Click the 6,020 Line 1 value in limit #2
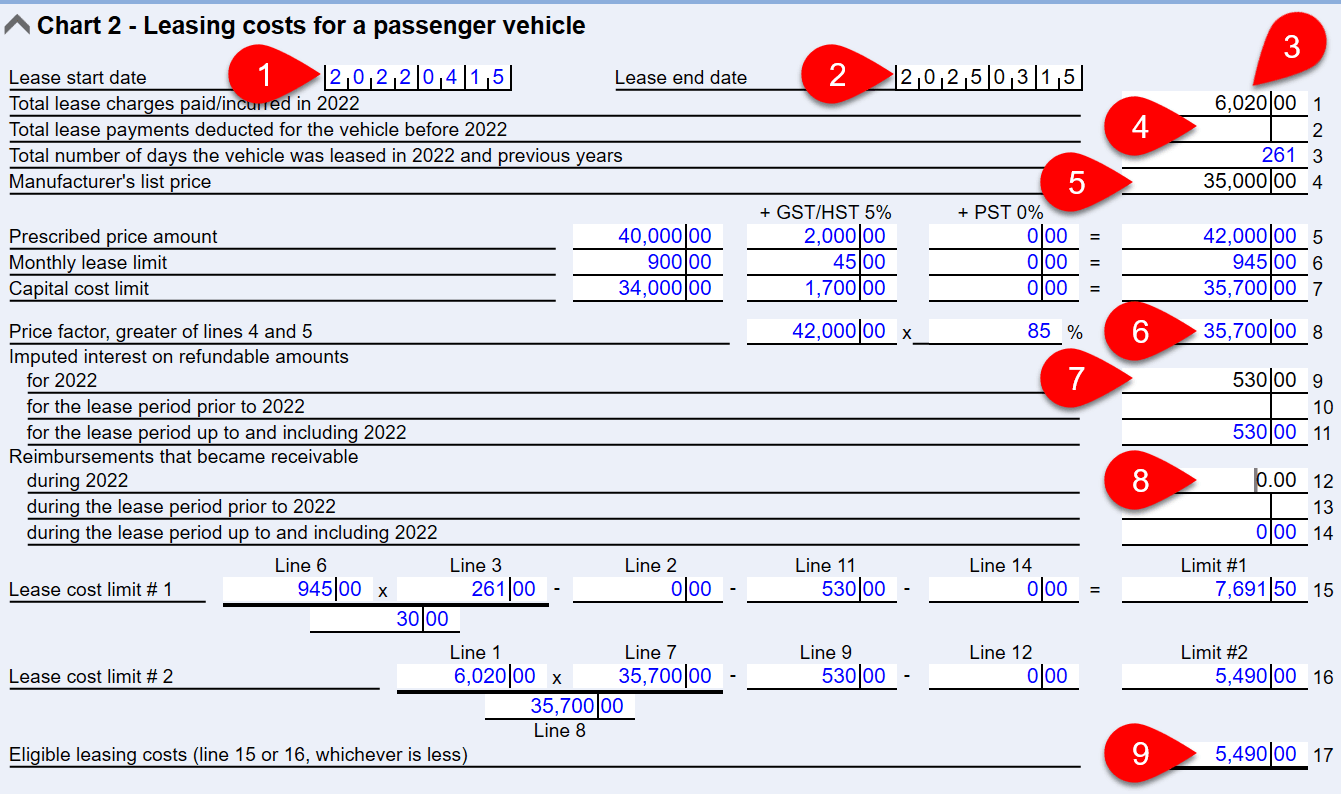The height and width of the screenshot is (794, 1341). pyautogui.click(x=471, y=676)
